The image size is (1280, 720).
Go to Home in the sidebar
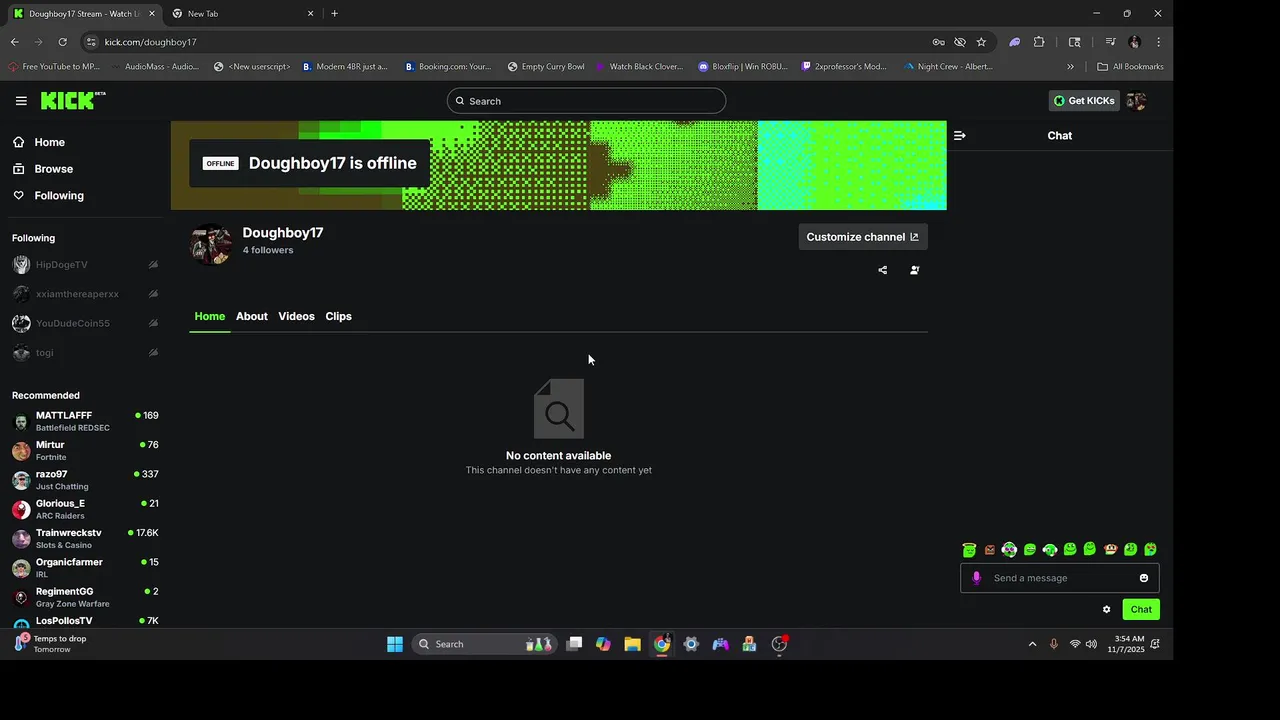40,142
